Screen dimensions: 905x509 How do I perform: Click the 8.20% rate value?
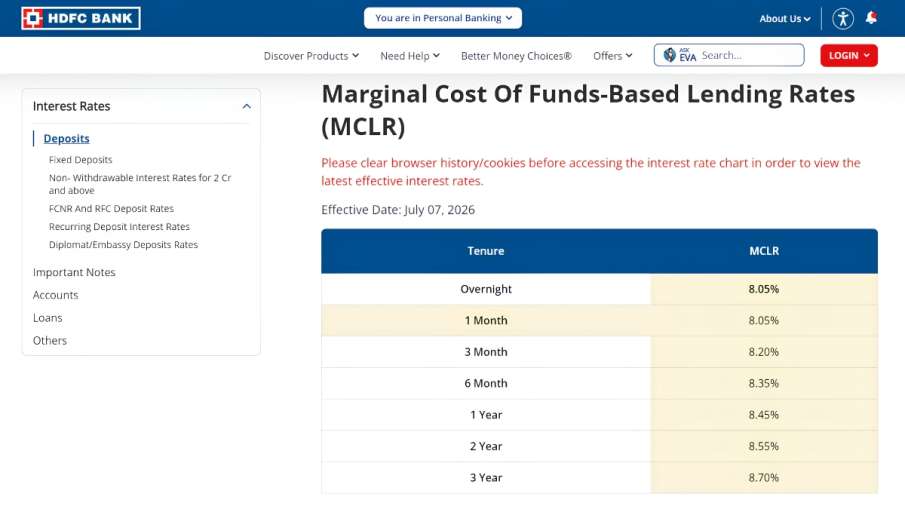[764, 352]
